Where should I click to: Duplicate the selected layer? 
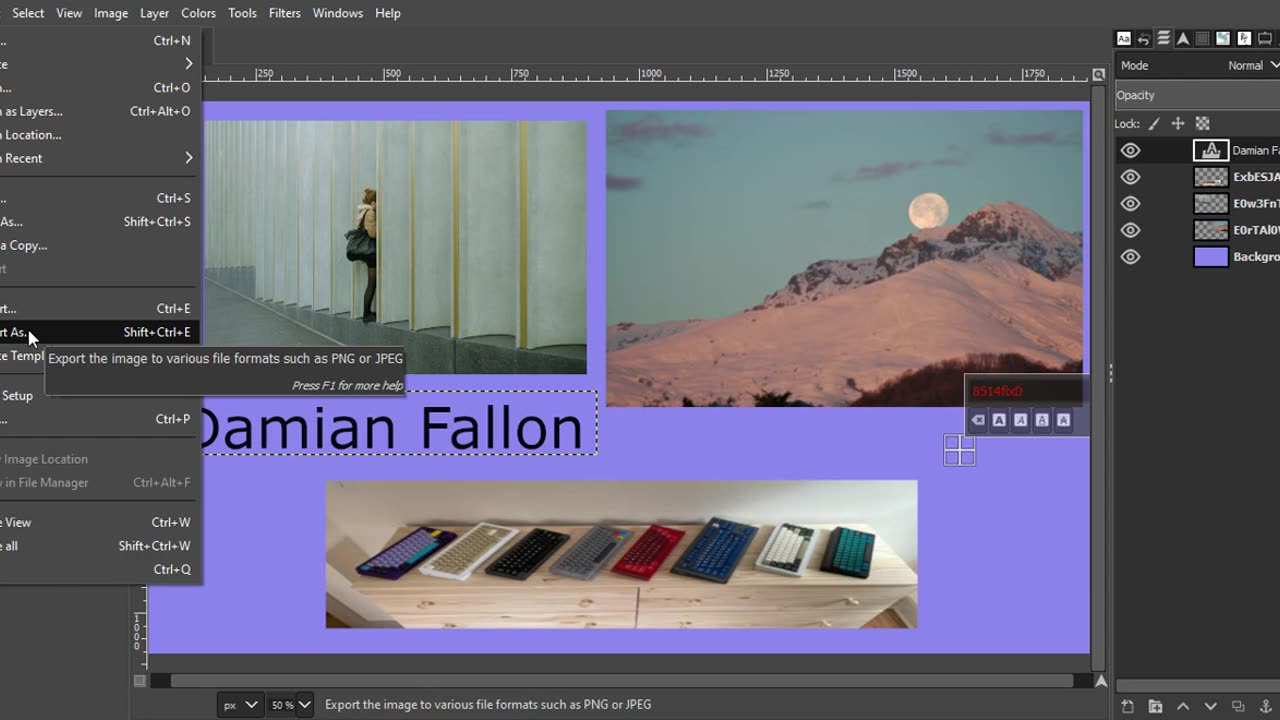coord(1238,706)
